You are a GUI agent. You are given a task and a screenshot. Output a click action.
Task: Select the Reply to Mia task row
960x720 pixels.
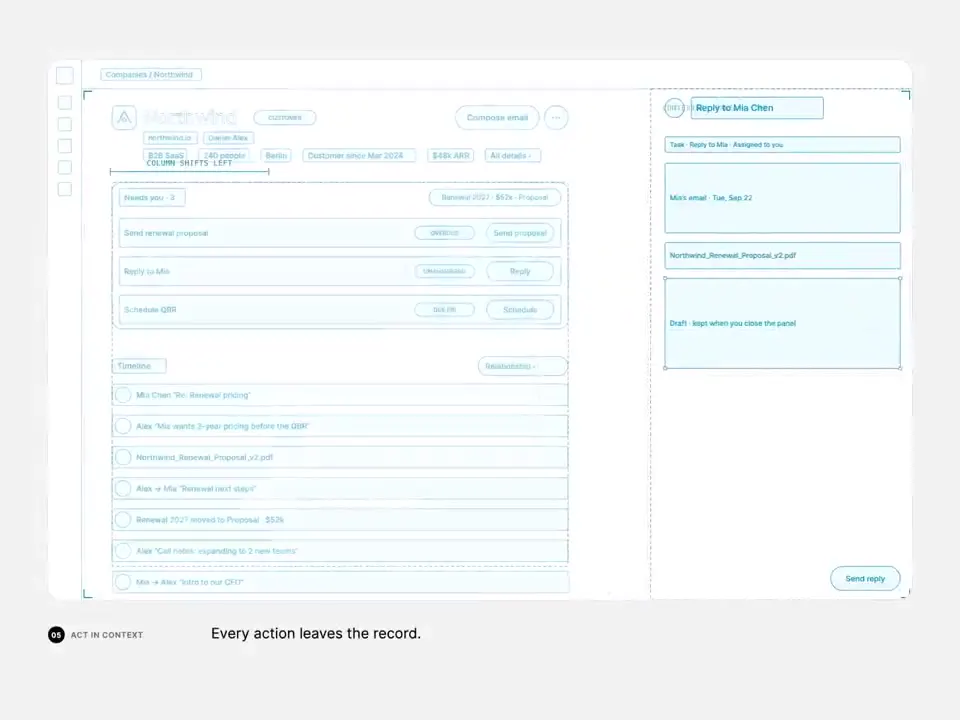point(340,271)
